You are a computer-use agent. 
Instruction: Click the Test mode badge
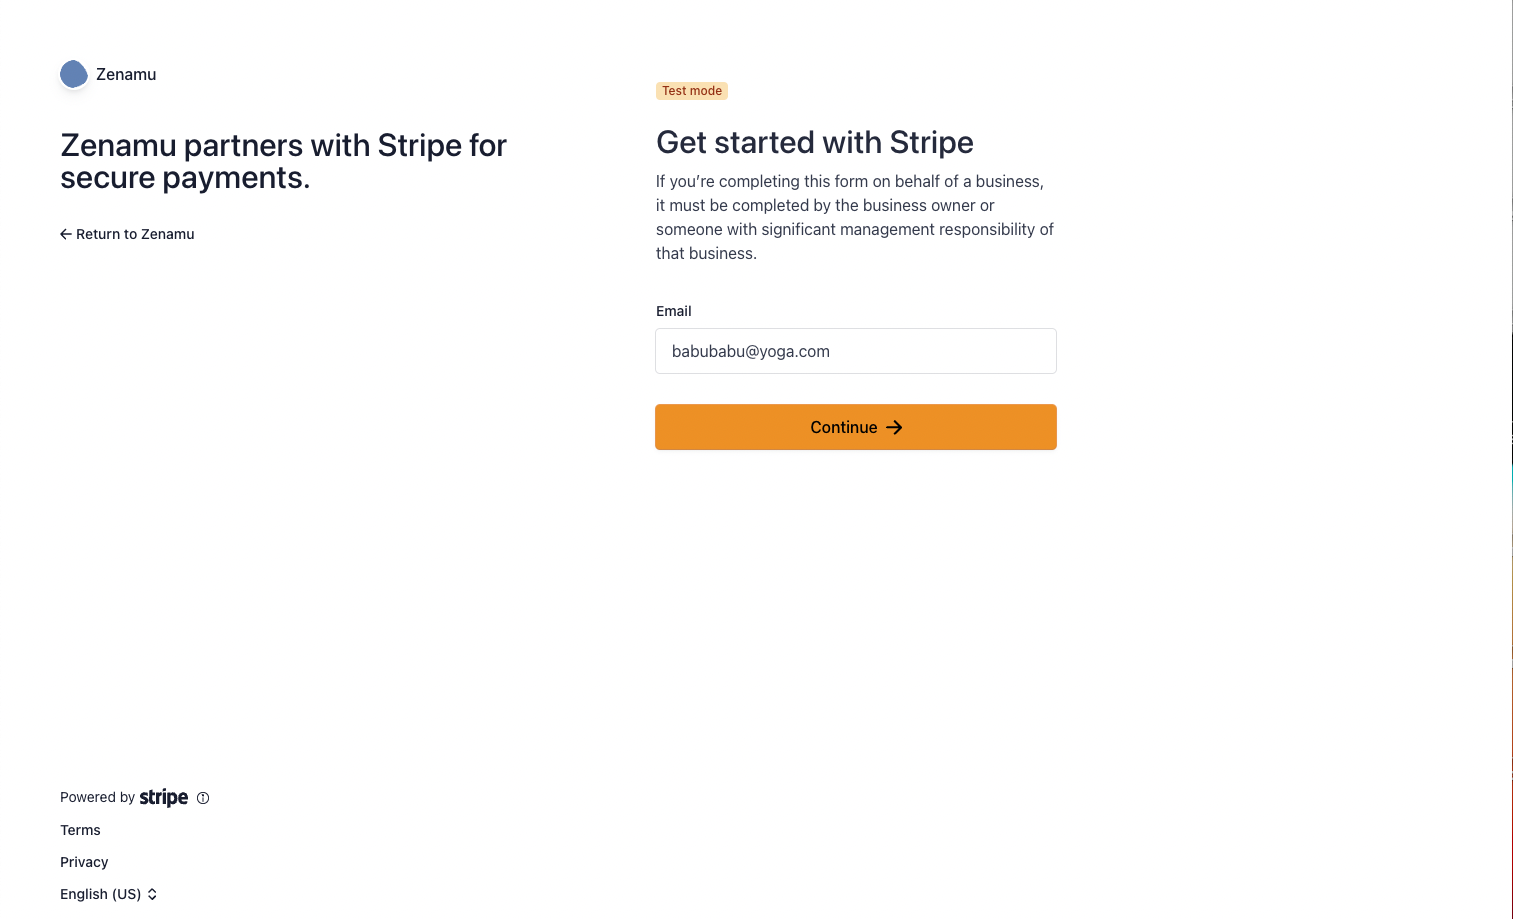tap(692, 91)
